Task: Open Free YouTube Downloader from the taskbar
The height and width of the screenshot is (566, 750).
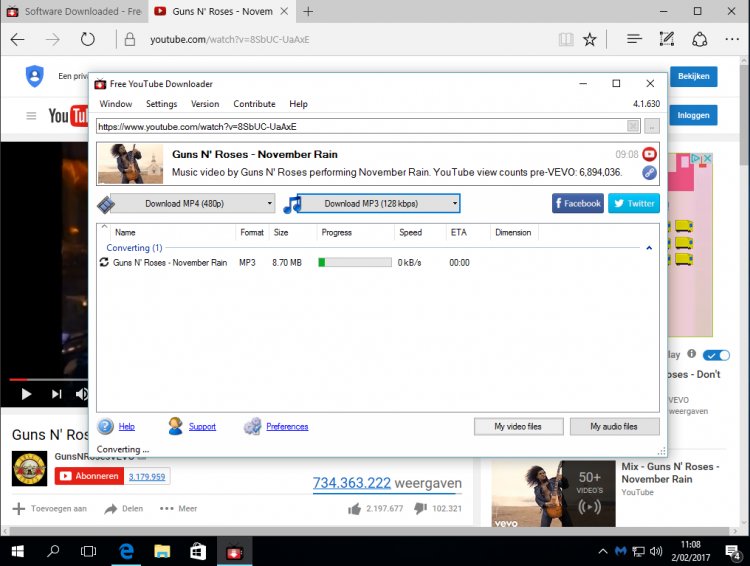Action: pos(236,551)
